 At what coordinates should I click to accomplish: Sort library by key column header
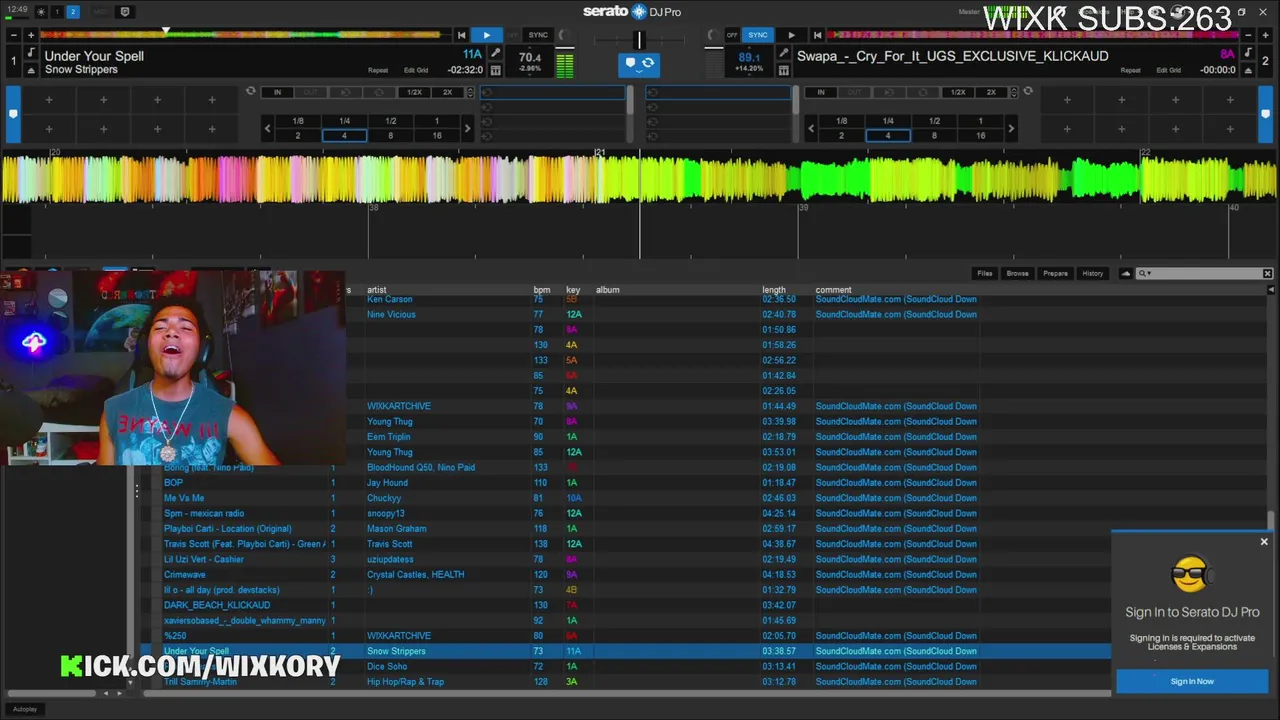click(573, 290)
